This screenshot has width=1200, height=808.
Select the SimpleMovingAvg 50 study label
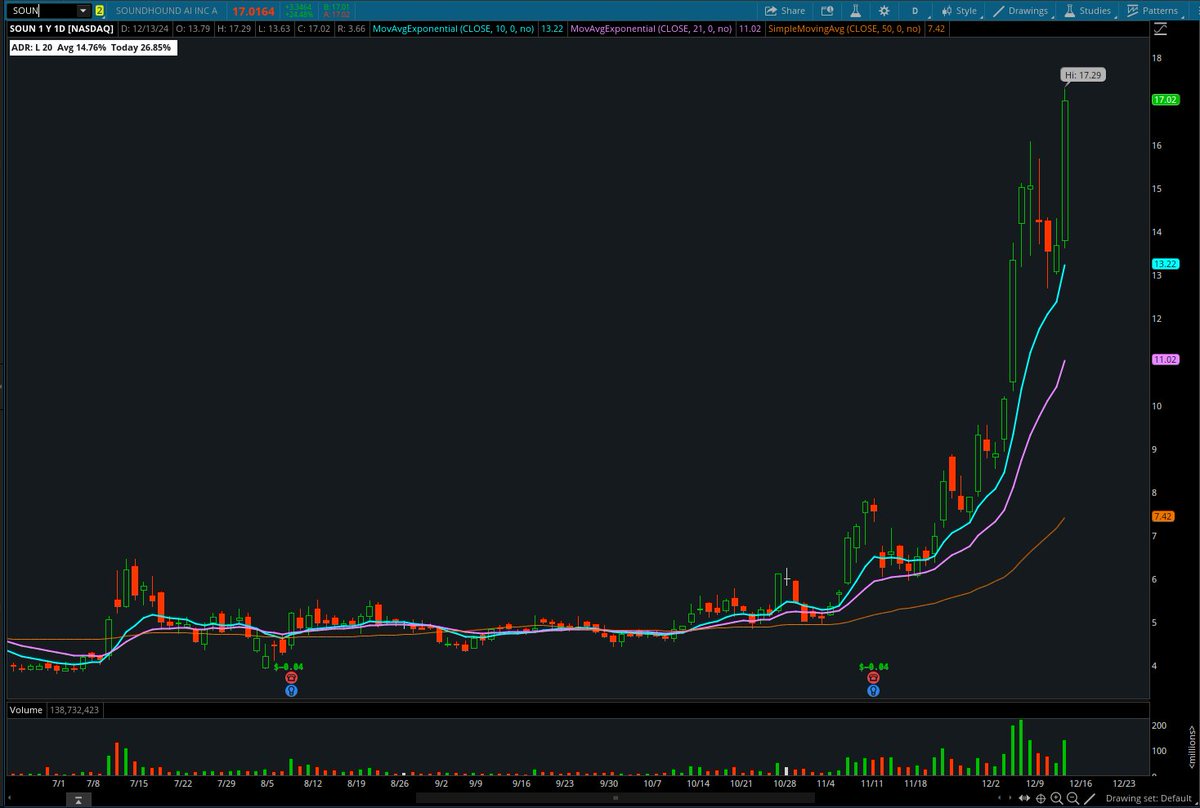[844, 29]
